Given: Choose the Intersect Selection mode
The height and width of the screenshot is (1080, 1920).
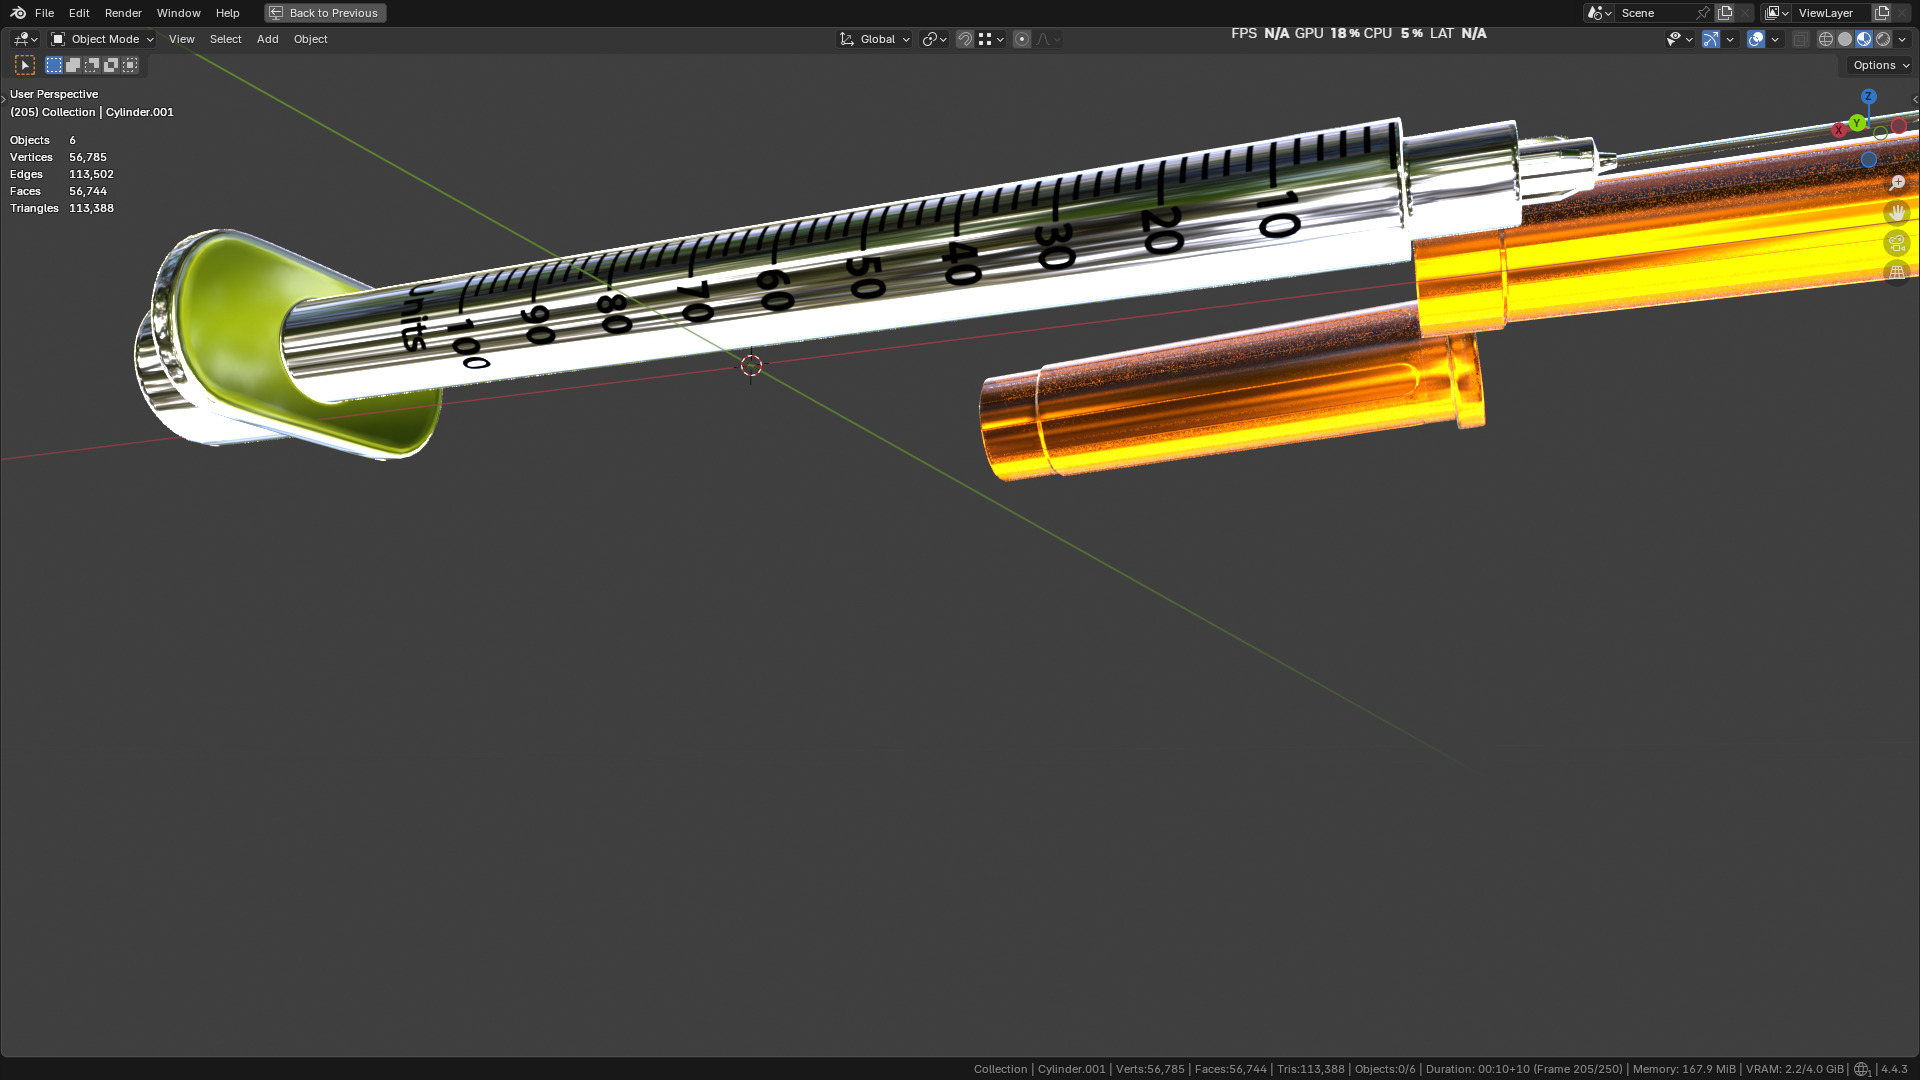Looking at the screenshot, I should (130, 65).
